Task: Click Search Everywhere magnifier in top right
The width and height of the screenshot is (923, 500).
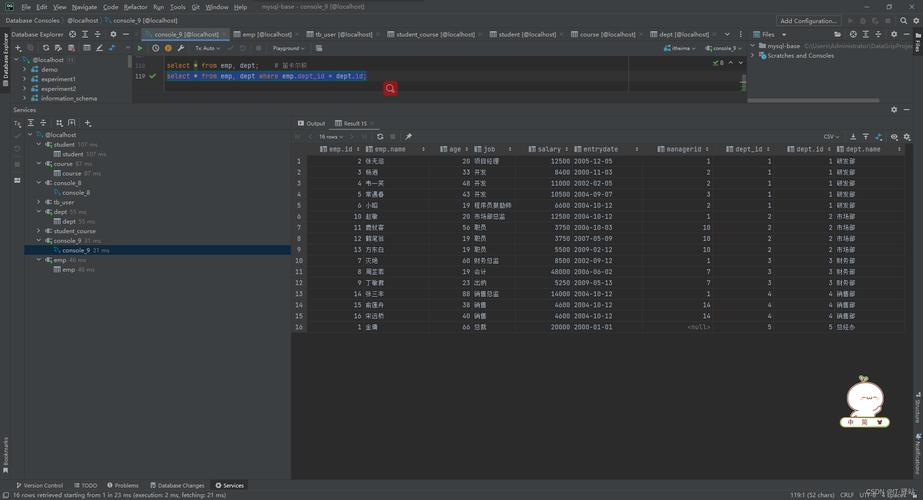Action: pos(904,21)
